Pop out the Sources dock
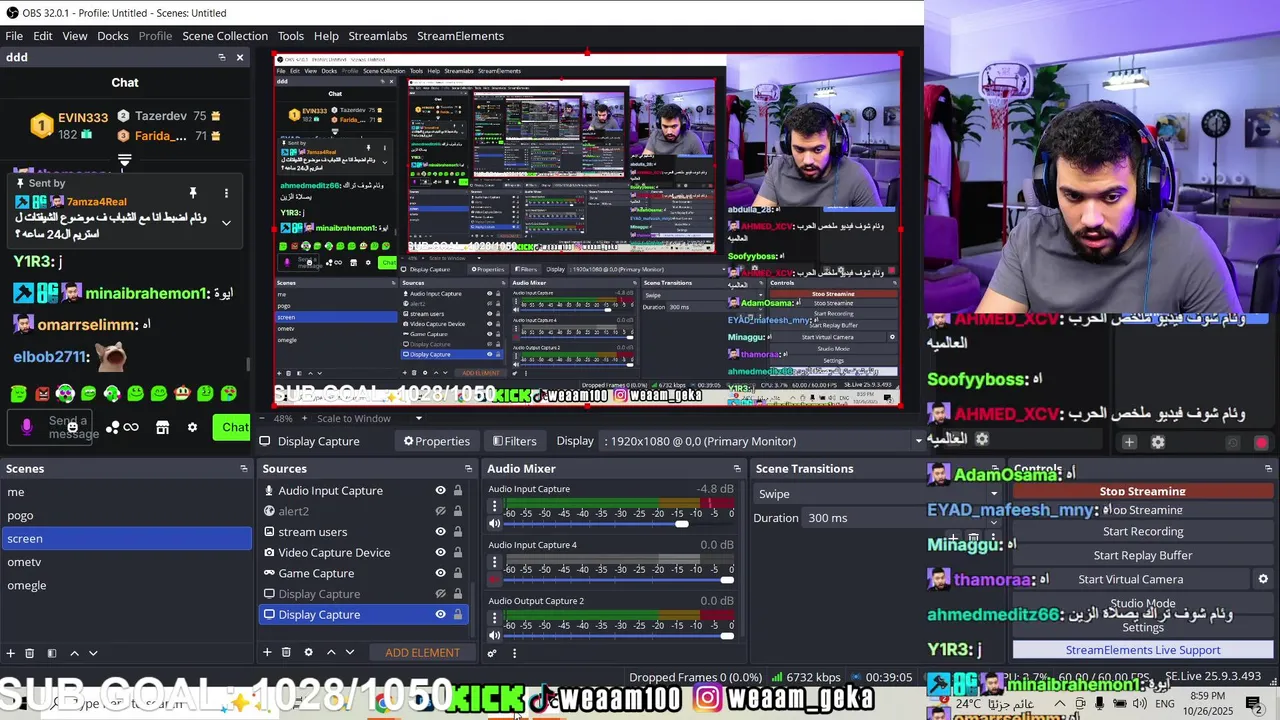This screenshot has width=1280, height=720. (468, 468)
